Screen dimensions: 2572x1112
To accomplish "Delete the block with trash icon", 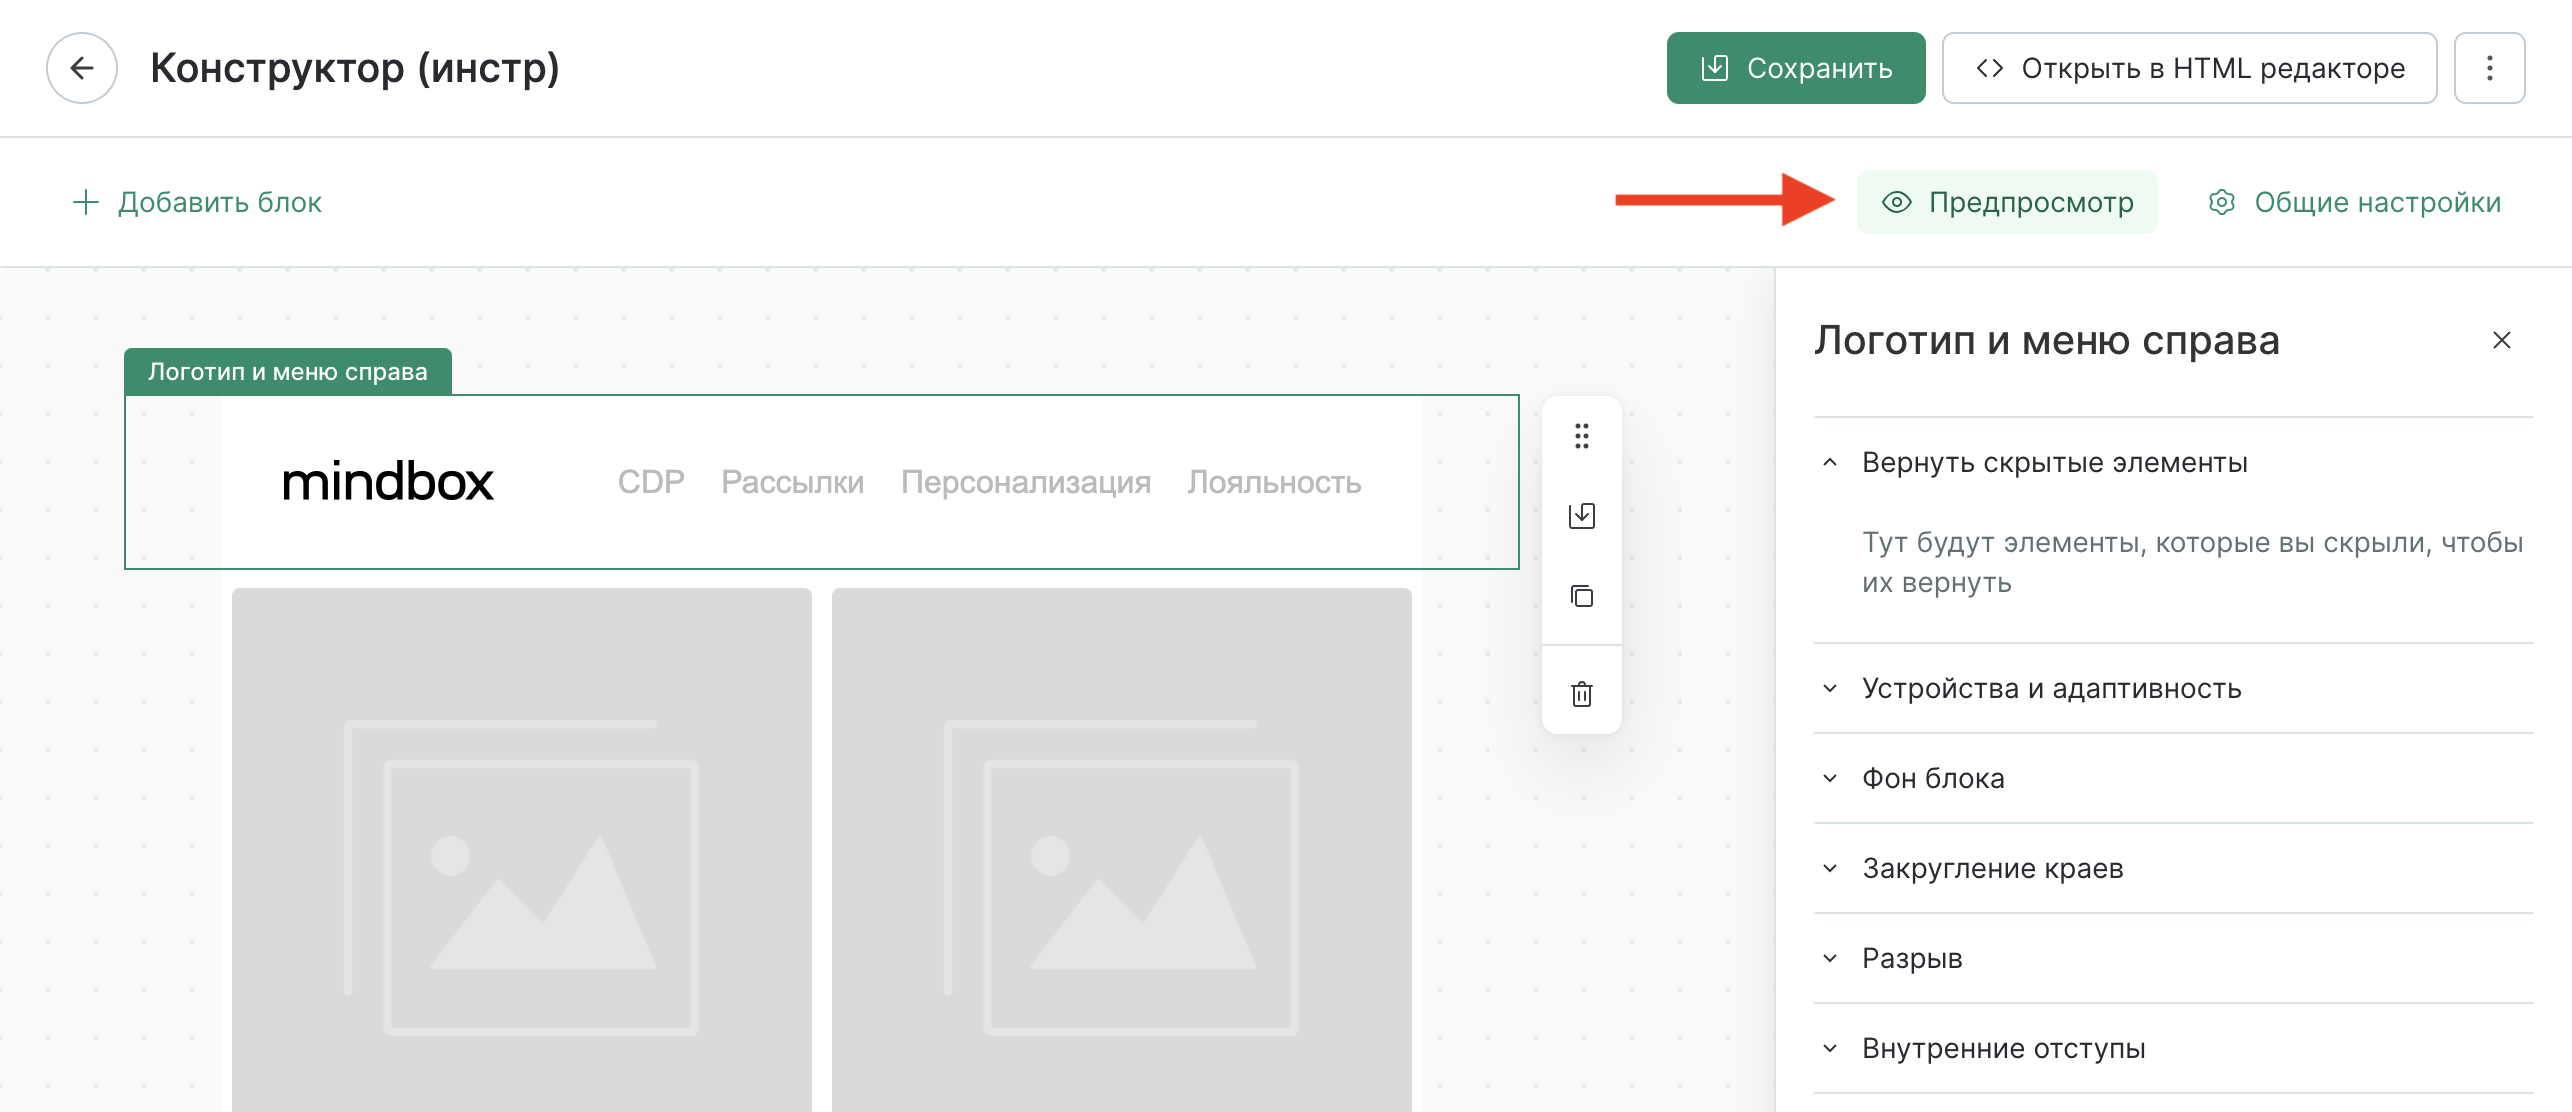I will (1581, 693).
